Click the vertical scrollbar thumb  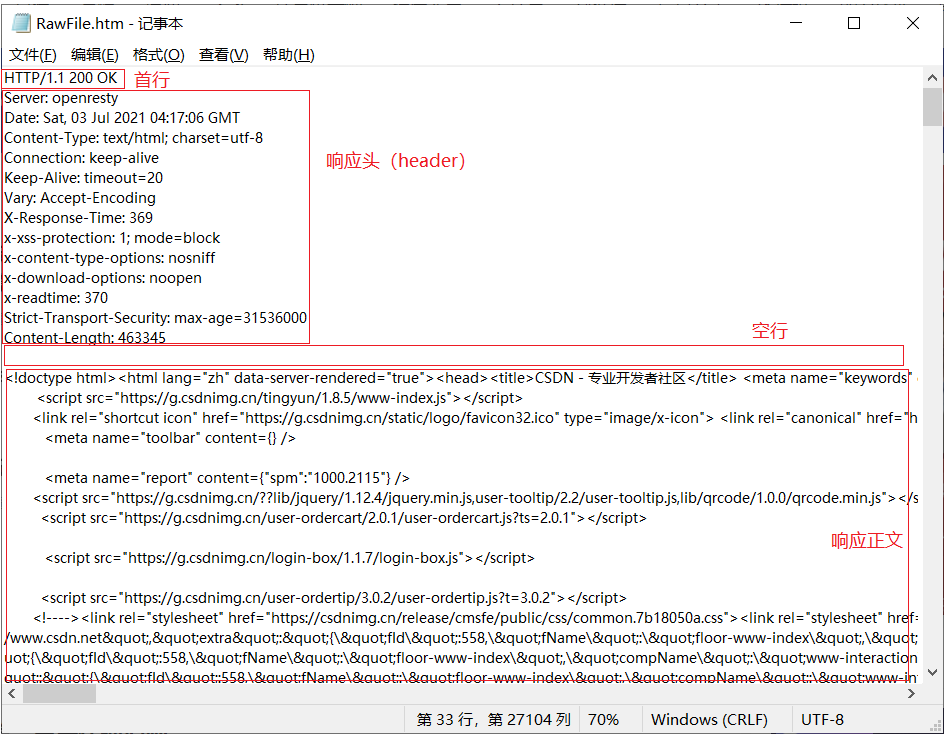click(932, 107)
